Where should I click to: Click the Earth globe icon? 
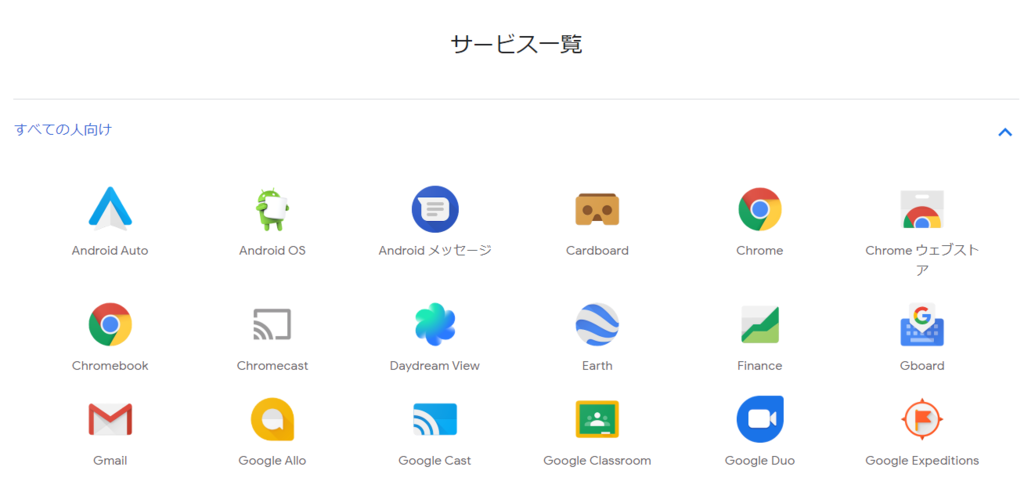click(597, 324)
